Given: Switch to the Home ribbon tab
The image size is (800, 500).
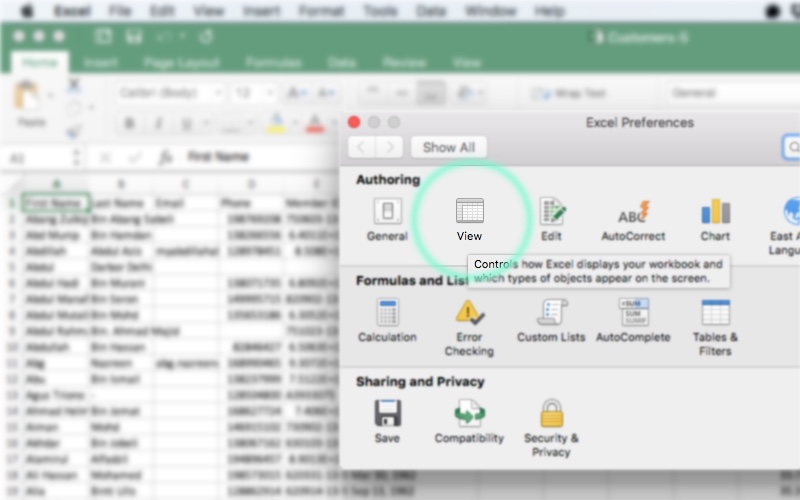Looking at the screenshot, I should point(40,63).
